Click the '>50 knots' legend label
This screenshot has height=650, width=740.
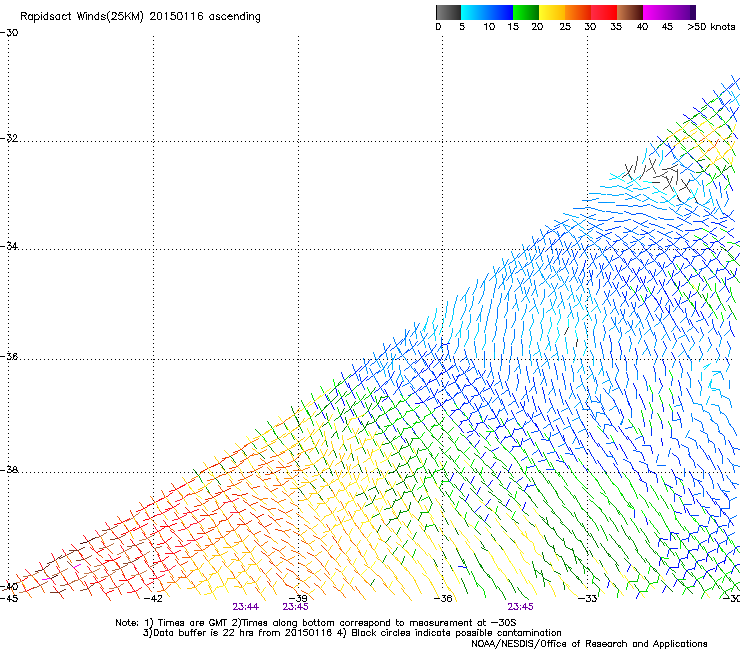click(x=711, y=27)
